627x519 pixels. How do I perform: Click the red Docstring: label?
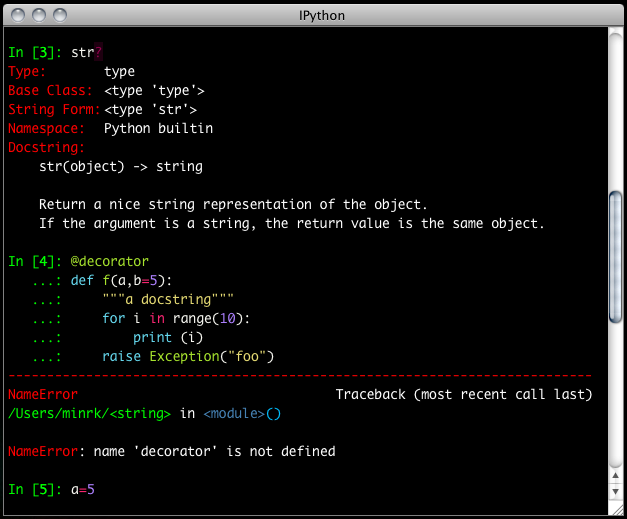46,147
